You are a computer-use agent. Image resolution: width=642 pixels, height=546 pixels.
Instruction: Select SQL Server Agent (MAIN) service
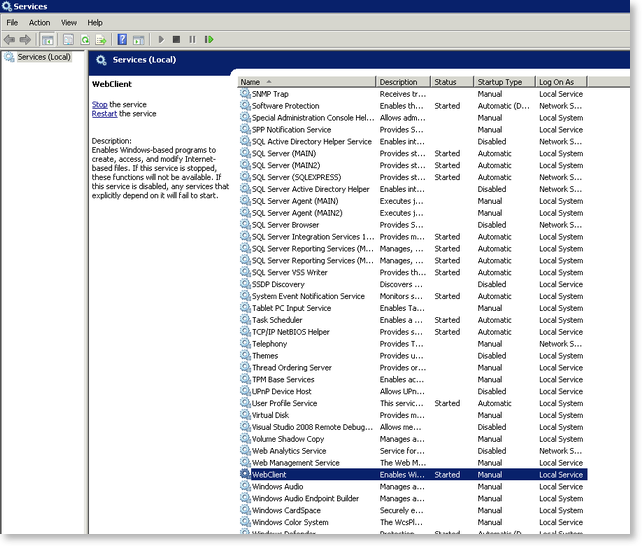point(414,201)
